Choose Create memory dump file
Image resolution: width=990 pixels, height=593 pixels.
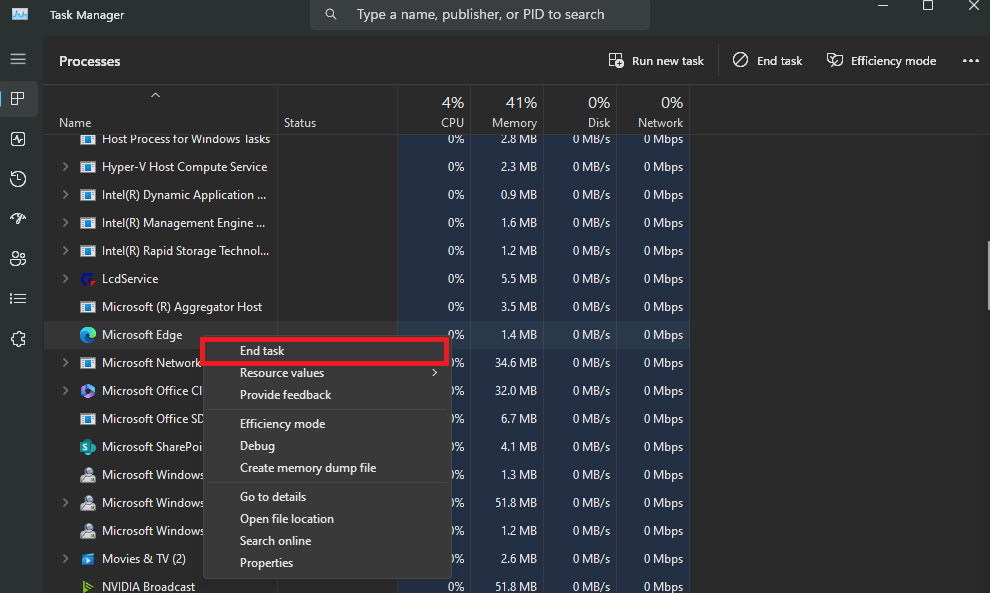coord(307,467)
